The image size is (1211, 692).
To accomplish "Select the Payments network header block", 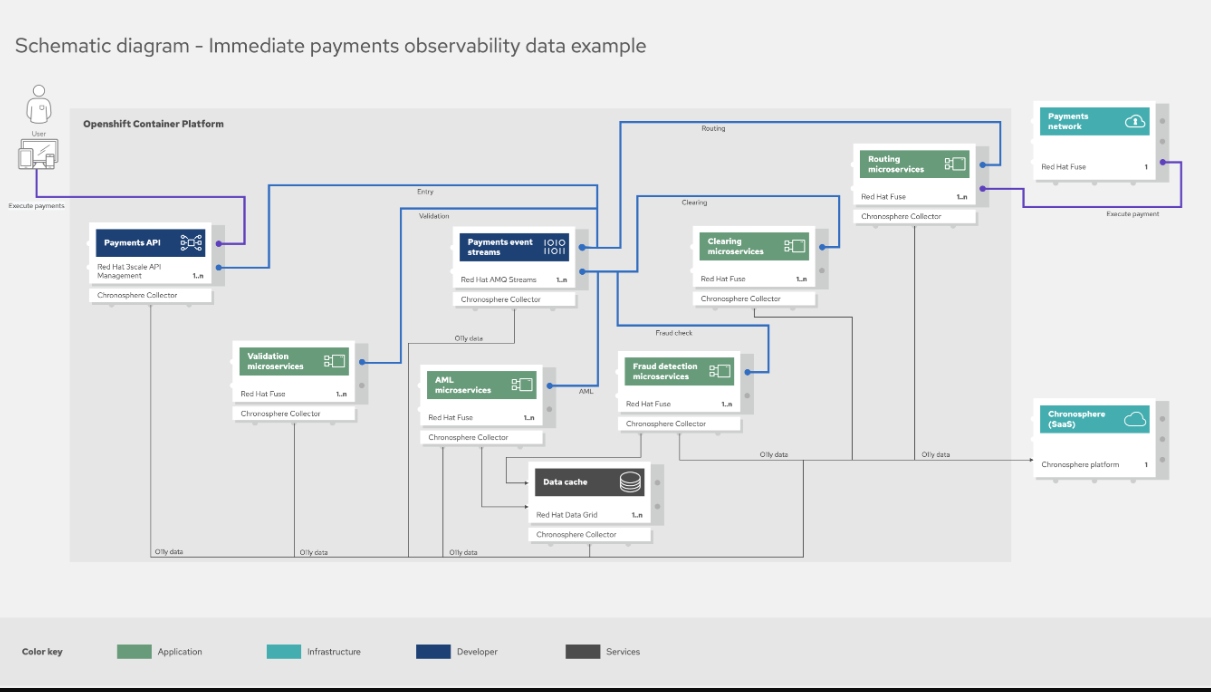I will click(1096, 121).
